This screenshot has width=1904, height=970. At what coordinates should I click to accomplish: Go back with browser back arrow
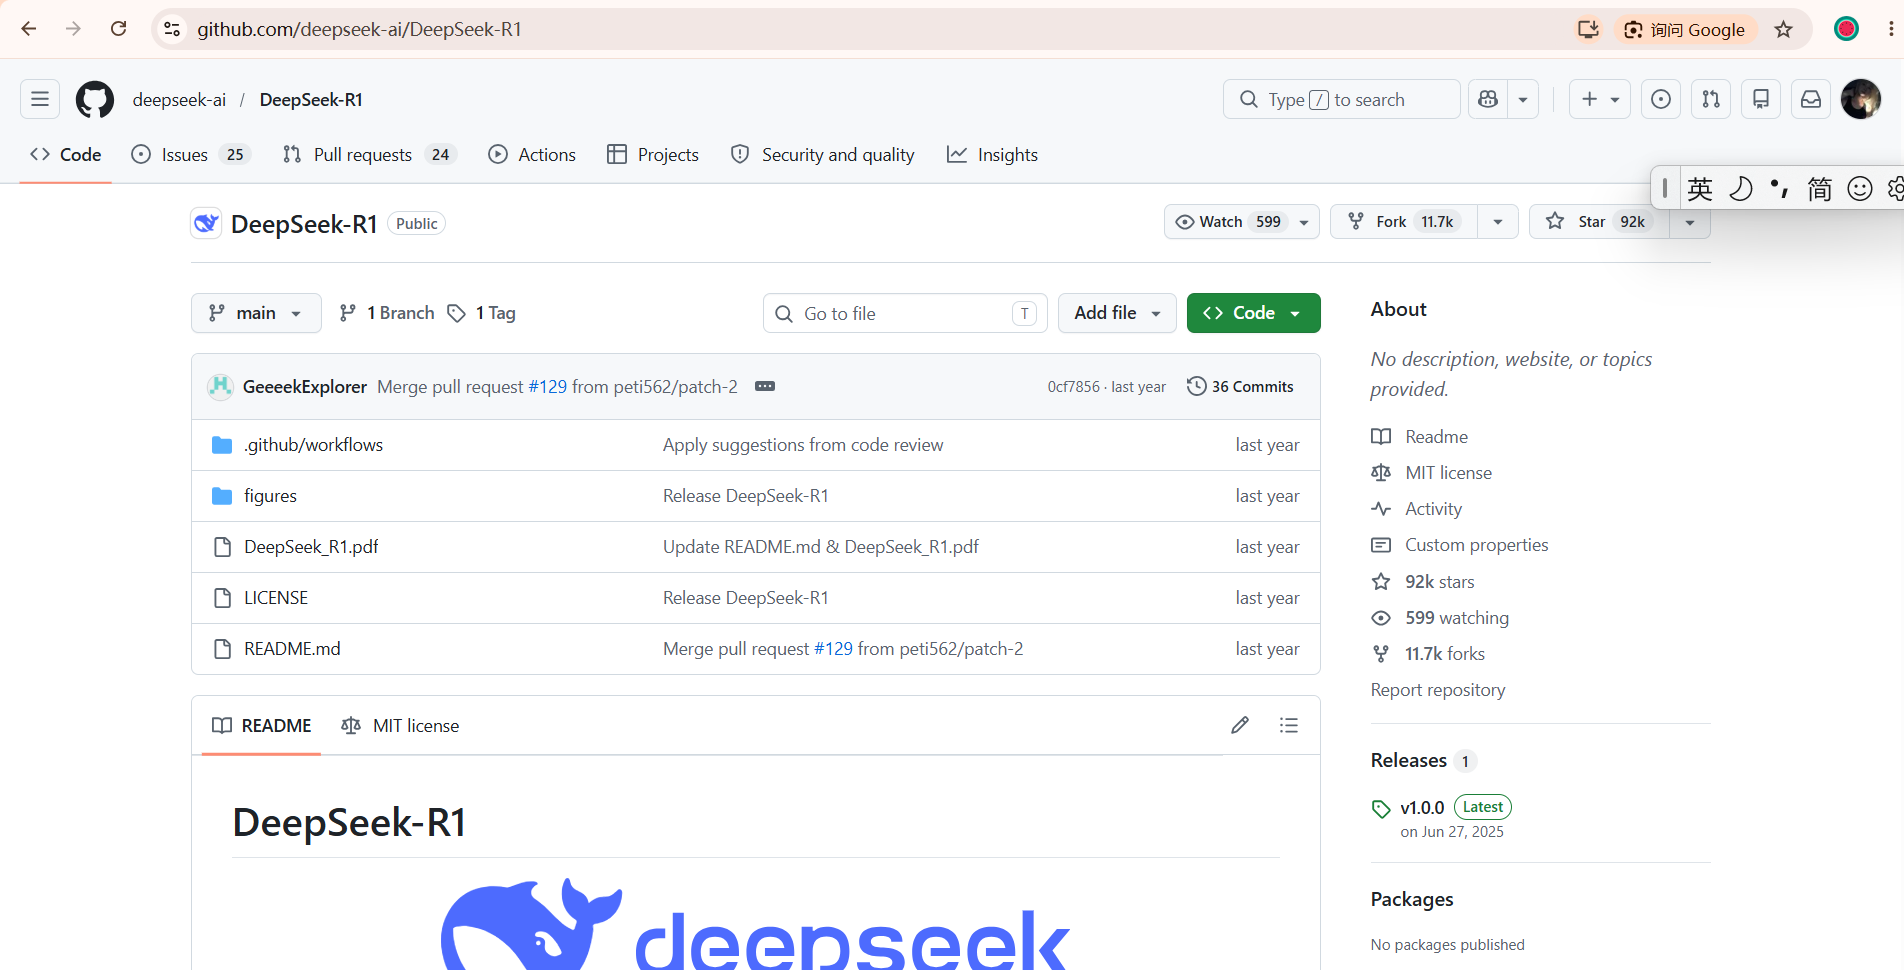pos(29,29)
